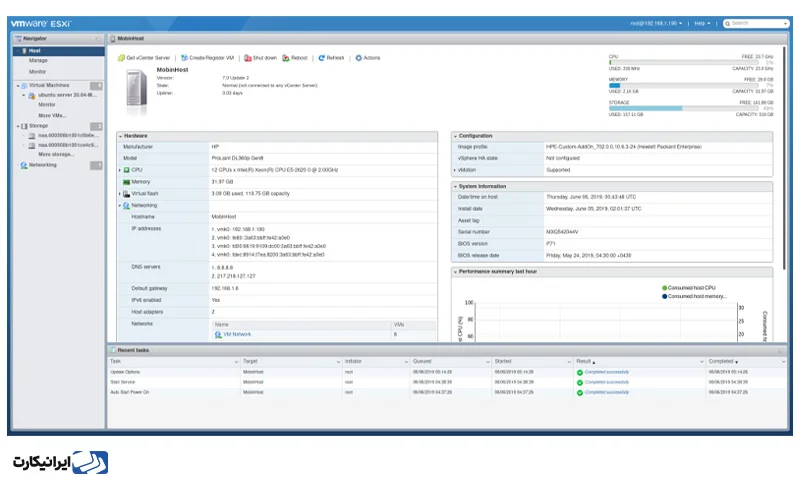
Task: Open Completed successfully link for Update Options
Action: coord(607,372)
